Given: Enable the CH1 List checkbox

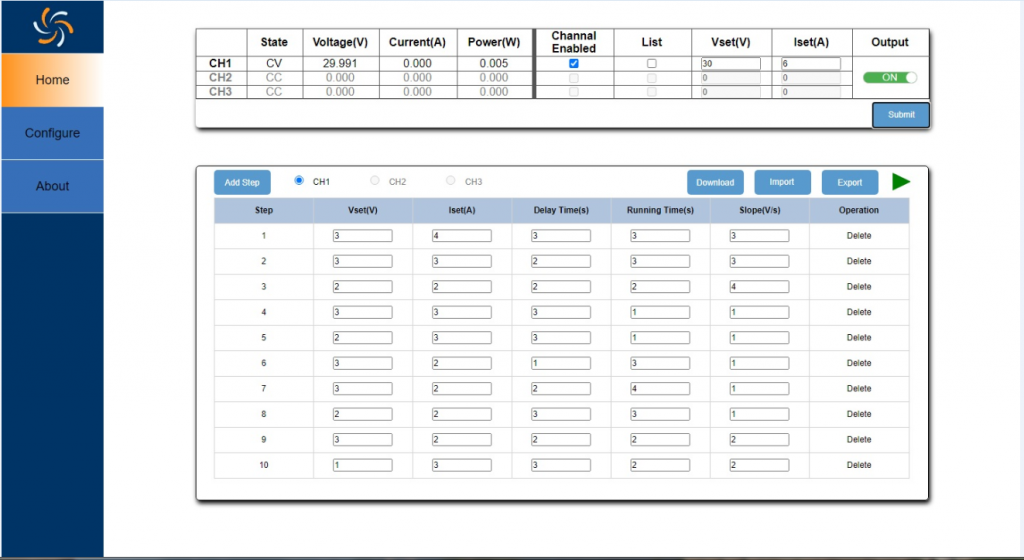Looking at the screenshot, I should (x=651, y=63).
